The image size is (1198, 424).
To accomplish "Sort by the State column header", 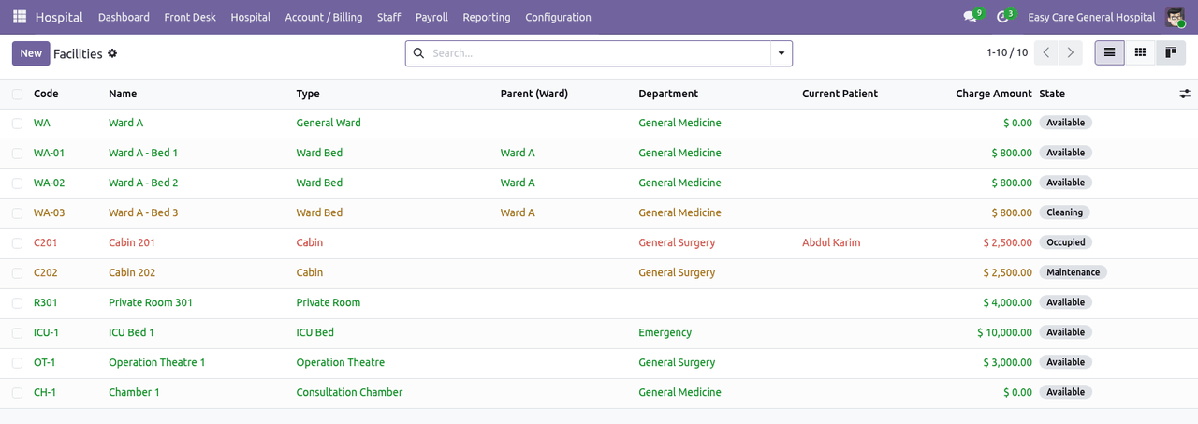I will click(x=1052, y=93).
